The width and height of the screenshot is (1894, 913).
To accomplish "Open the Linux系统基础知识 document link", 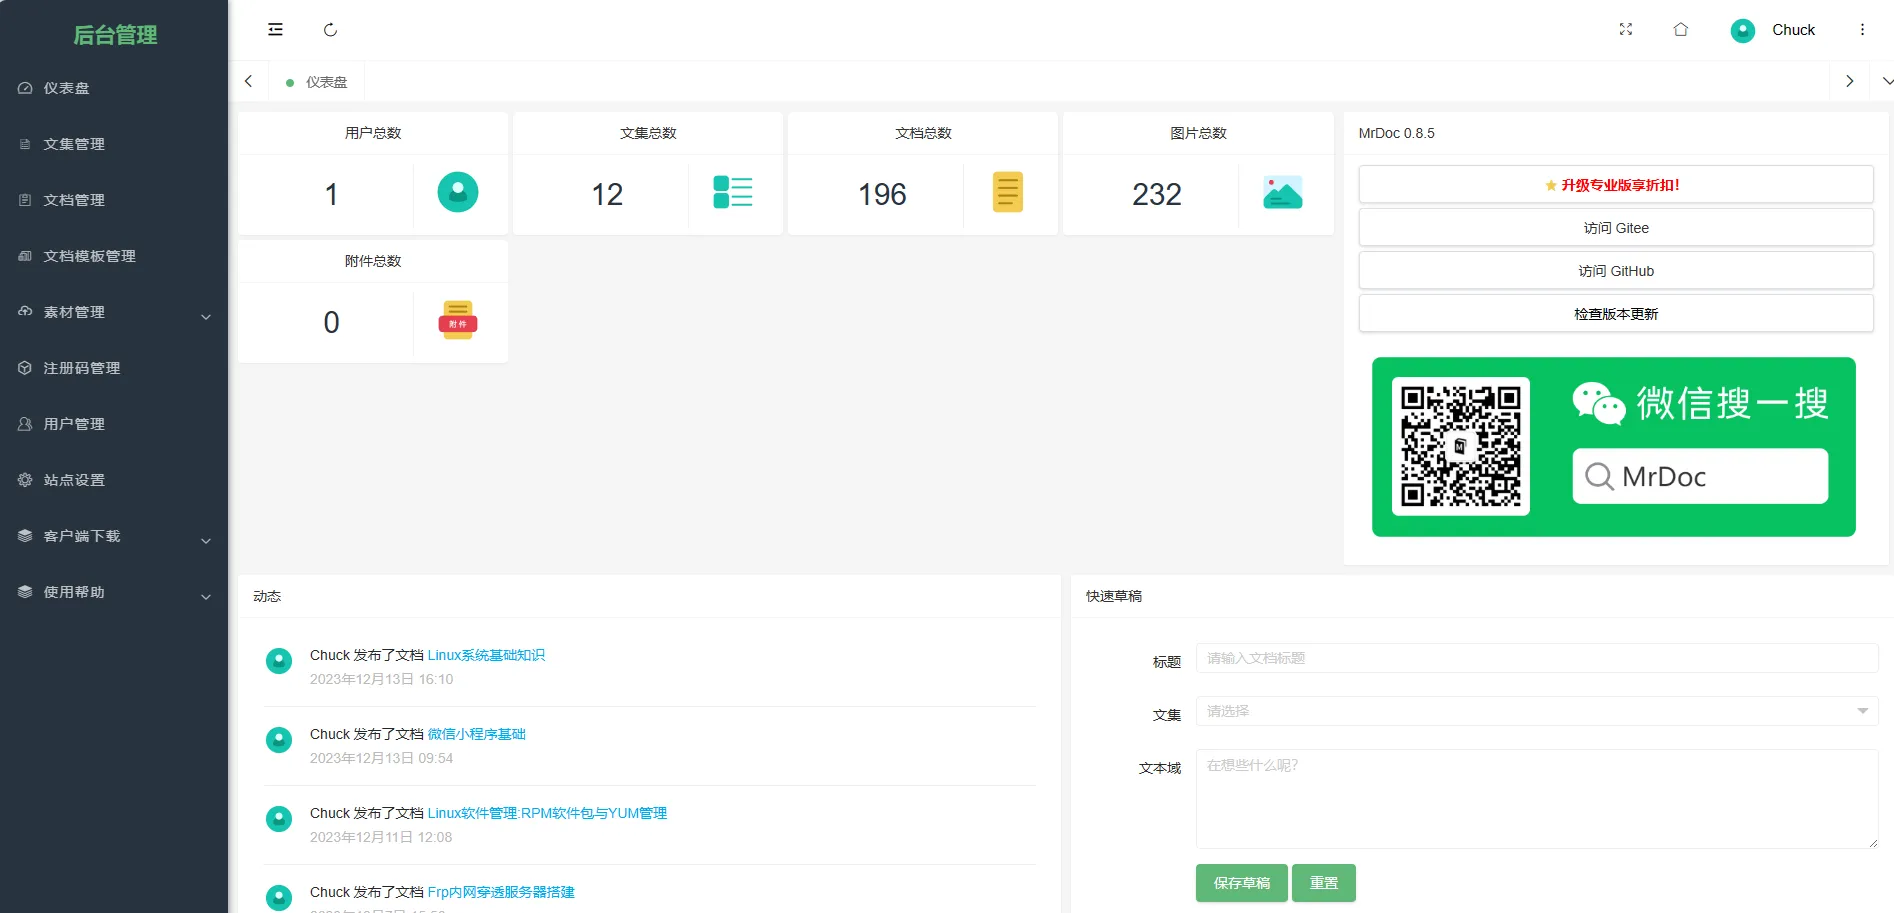I will 486,655.
